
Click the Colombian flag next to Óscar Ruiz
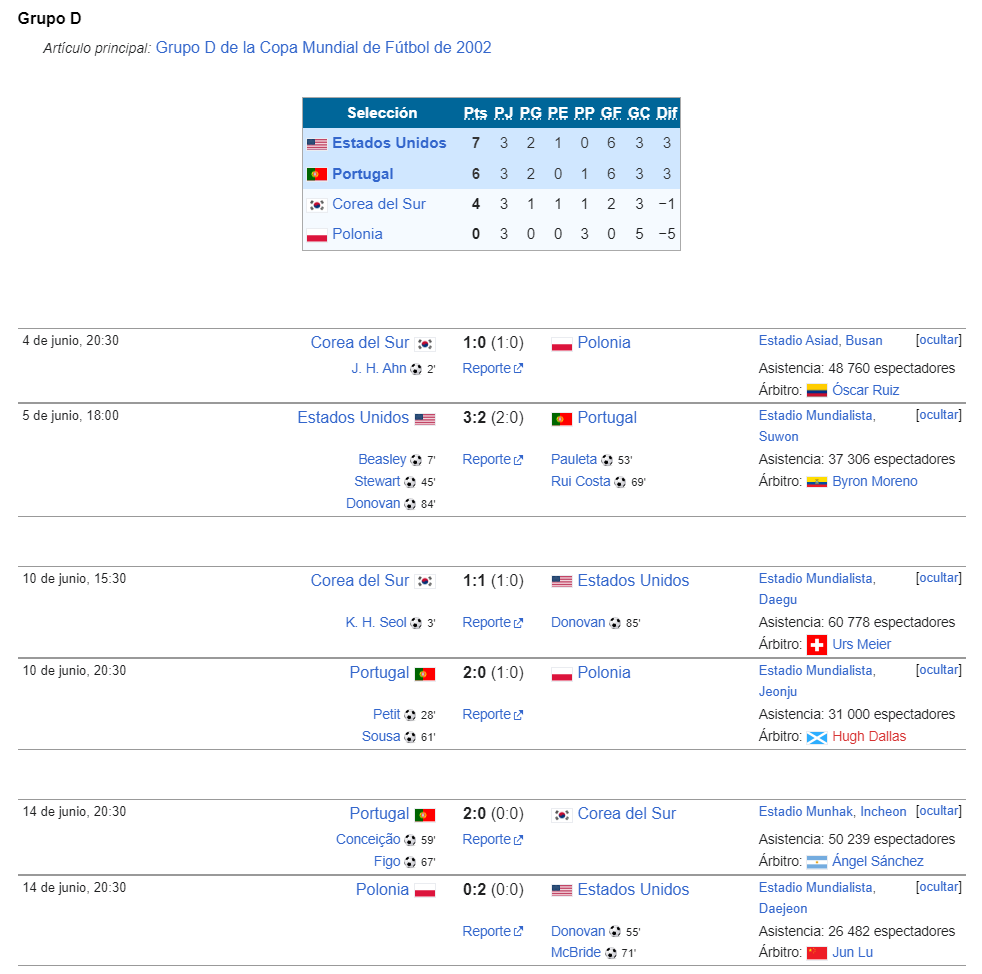tap(817, 391)
